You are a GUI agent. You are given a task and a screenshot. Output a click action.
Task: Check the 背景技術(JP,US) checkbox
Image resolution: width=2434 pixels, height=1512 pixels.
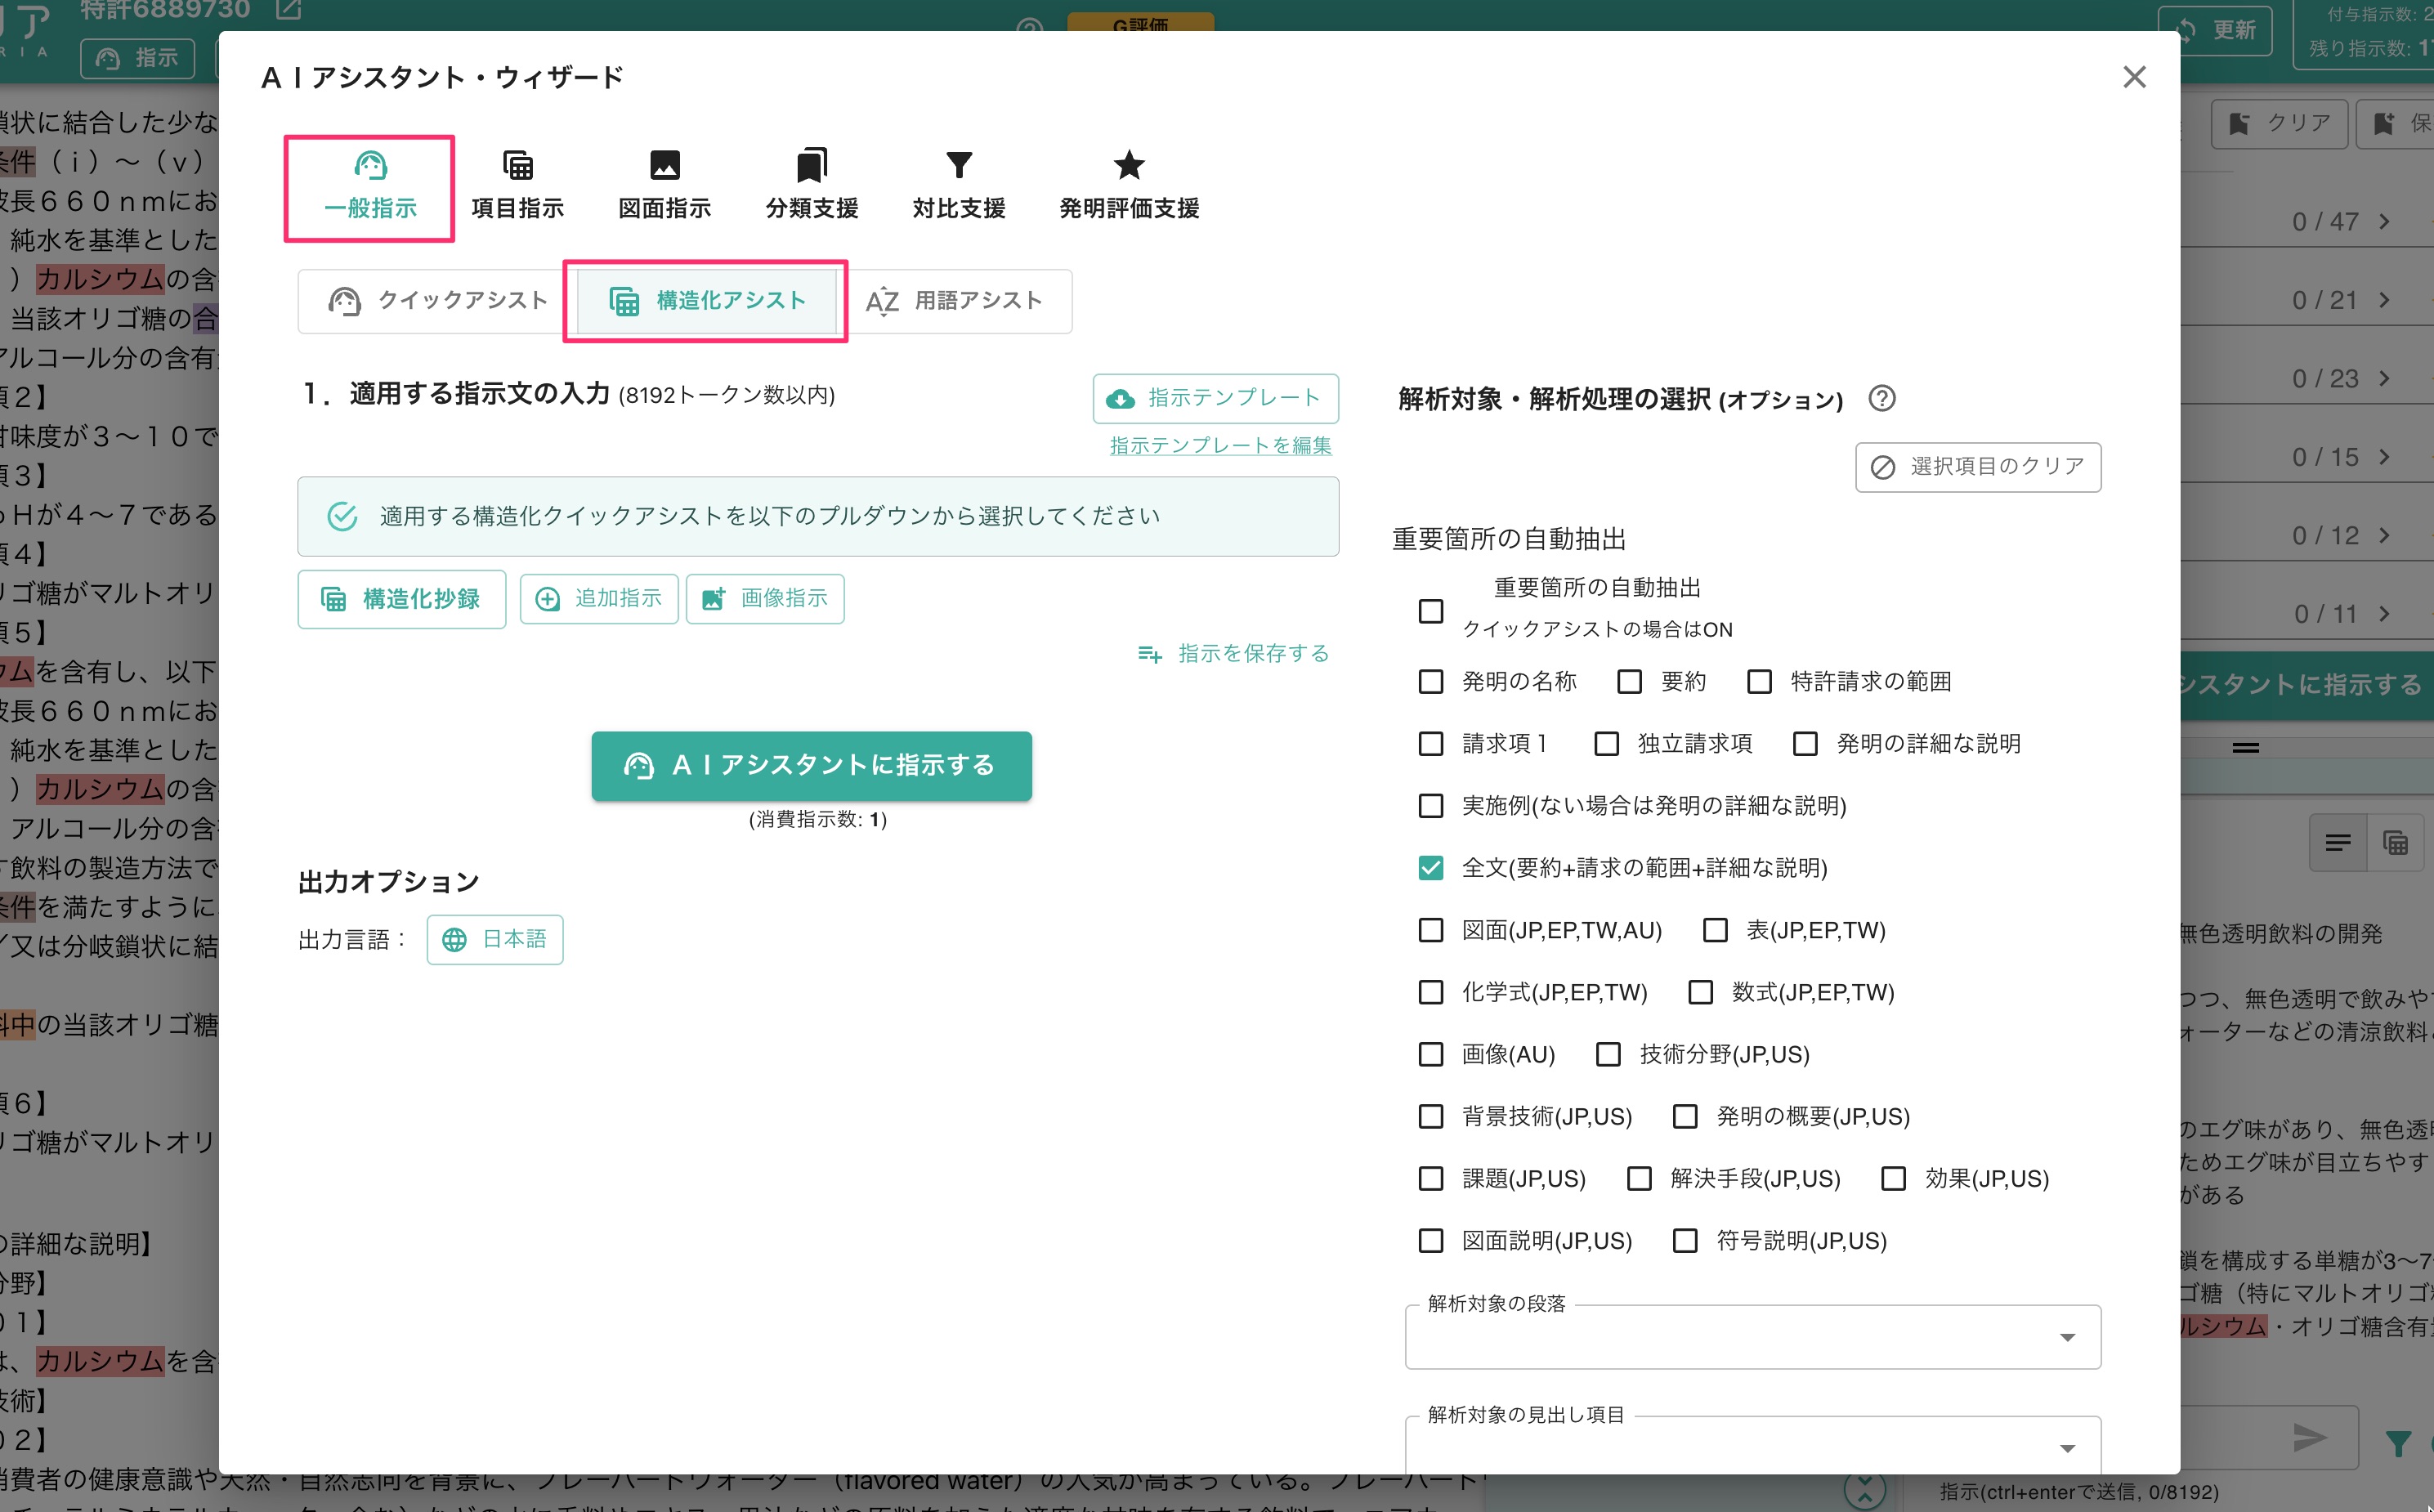click(x=1431, y=1116)
